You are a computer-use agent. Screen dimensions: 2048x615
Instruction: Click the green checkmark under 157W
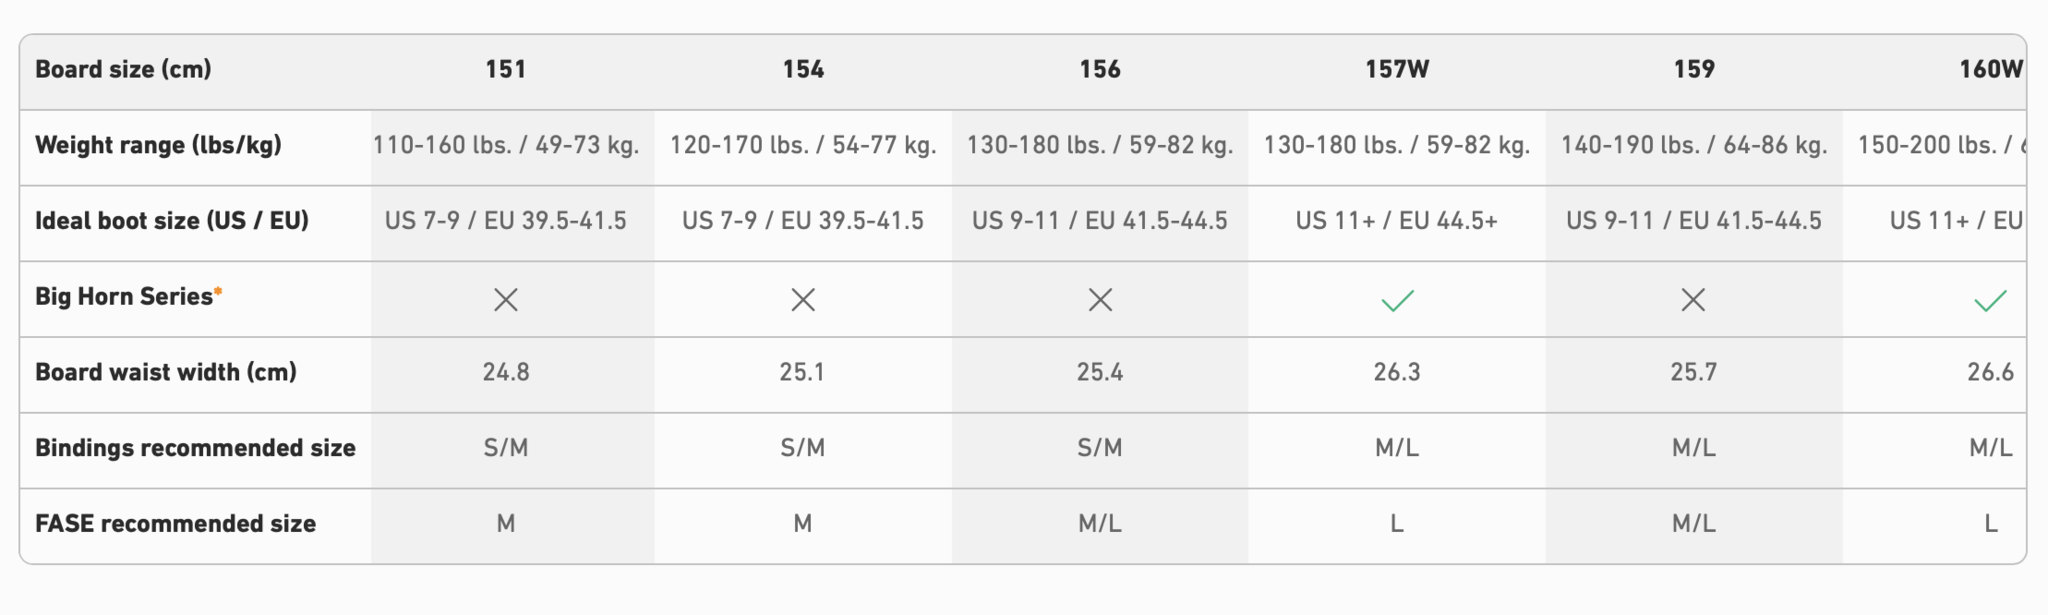[x=1397, y=300]
